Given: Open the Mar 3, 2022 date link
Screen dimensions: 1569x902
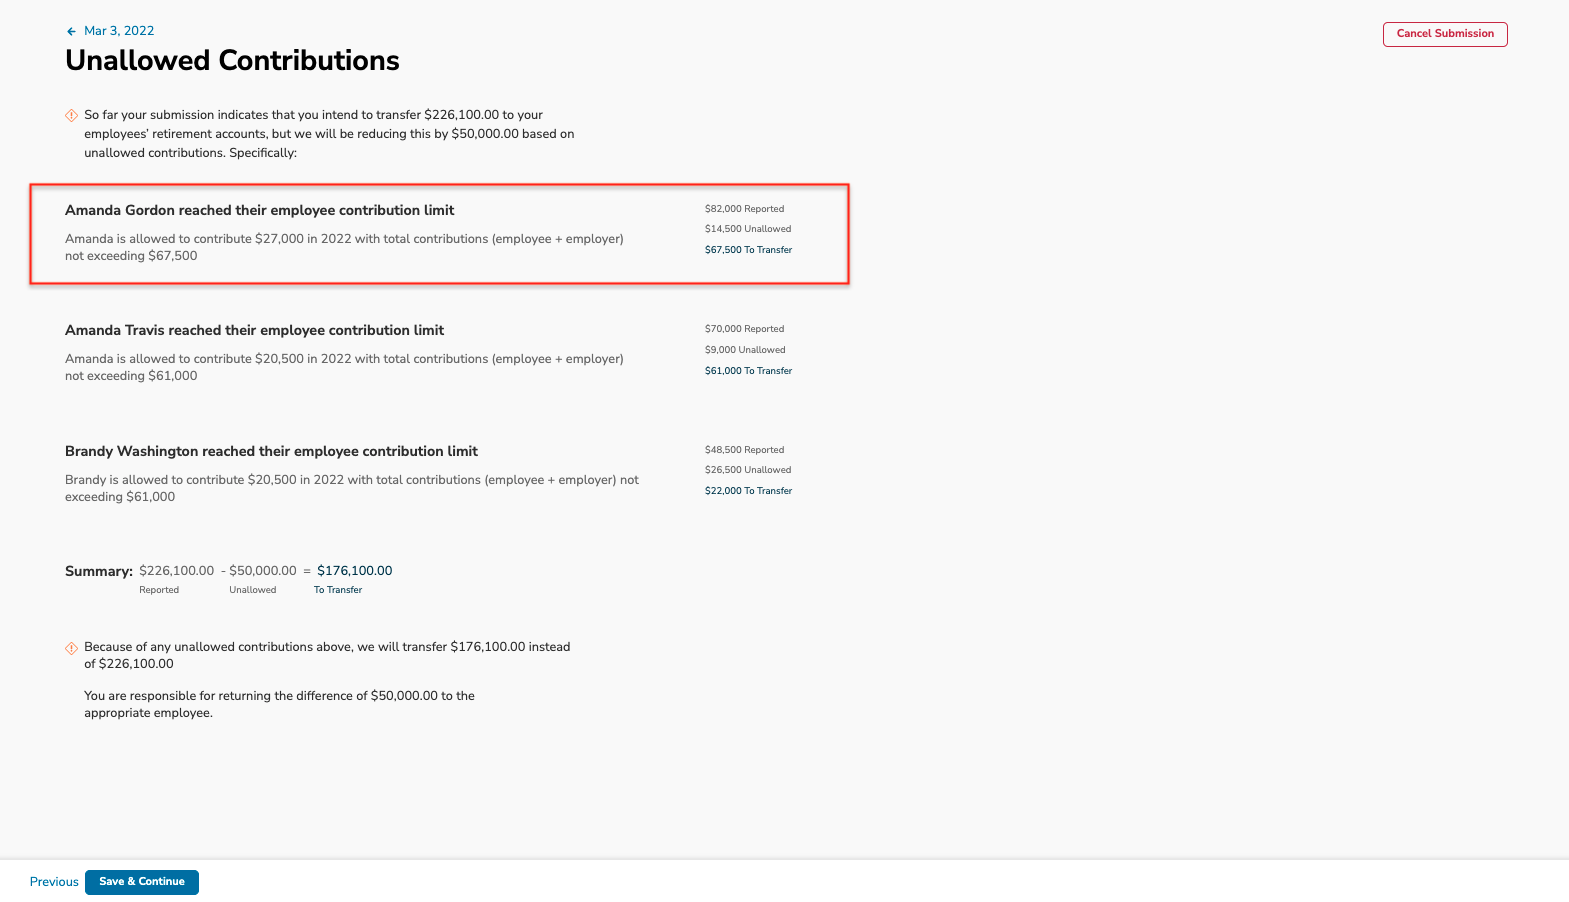Looking at the screenshot, I should click(x=119, y=31).
